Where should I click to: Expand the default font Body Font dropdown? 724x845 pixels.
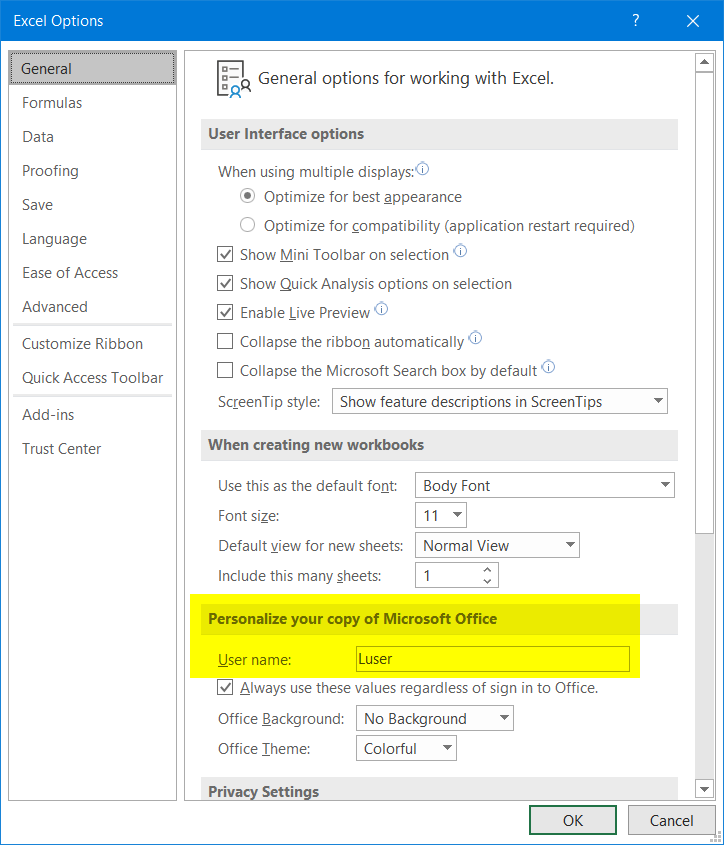coord(544,485)
